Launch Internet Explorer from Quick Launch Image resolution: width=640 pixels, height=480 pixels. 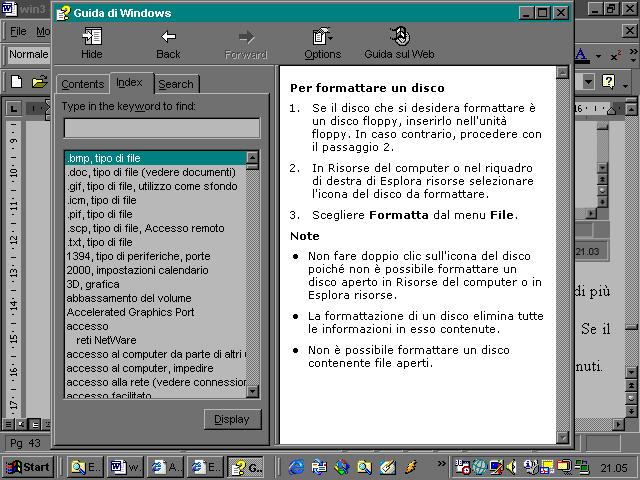click(297, 467)
